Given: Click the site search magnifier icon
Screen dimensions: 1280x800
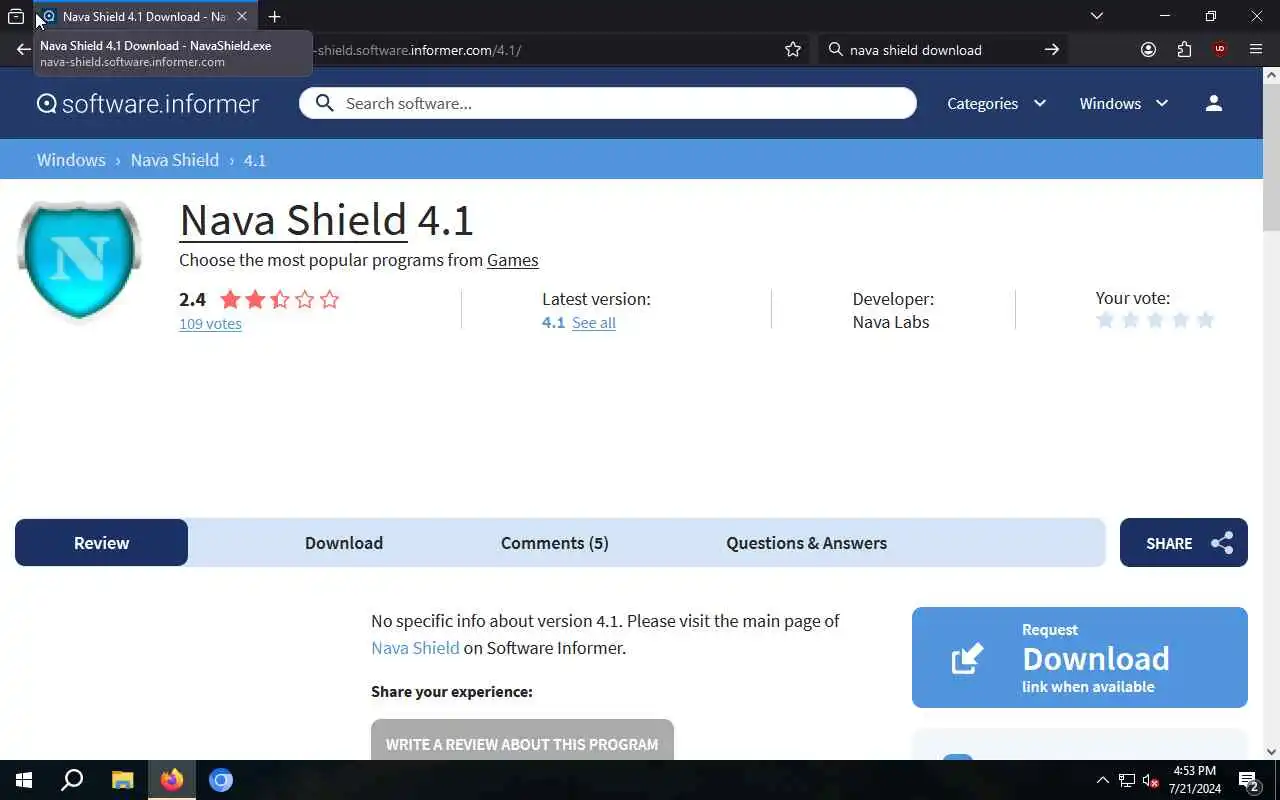Looking at the screenshot, I should [x=324, y=103].
